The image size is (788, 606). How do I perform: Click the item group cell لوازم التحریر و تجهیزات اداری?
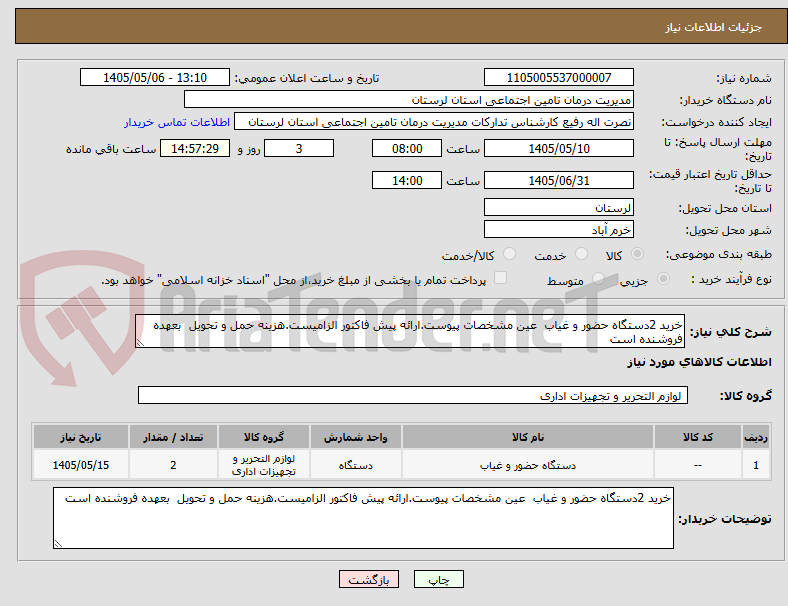(264, 465)
